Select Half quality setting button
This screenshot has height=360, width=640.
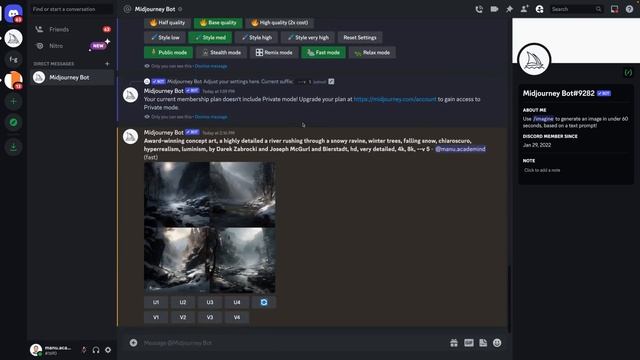click(x=167, y=22)
